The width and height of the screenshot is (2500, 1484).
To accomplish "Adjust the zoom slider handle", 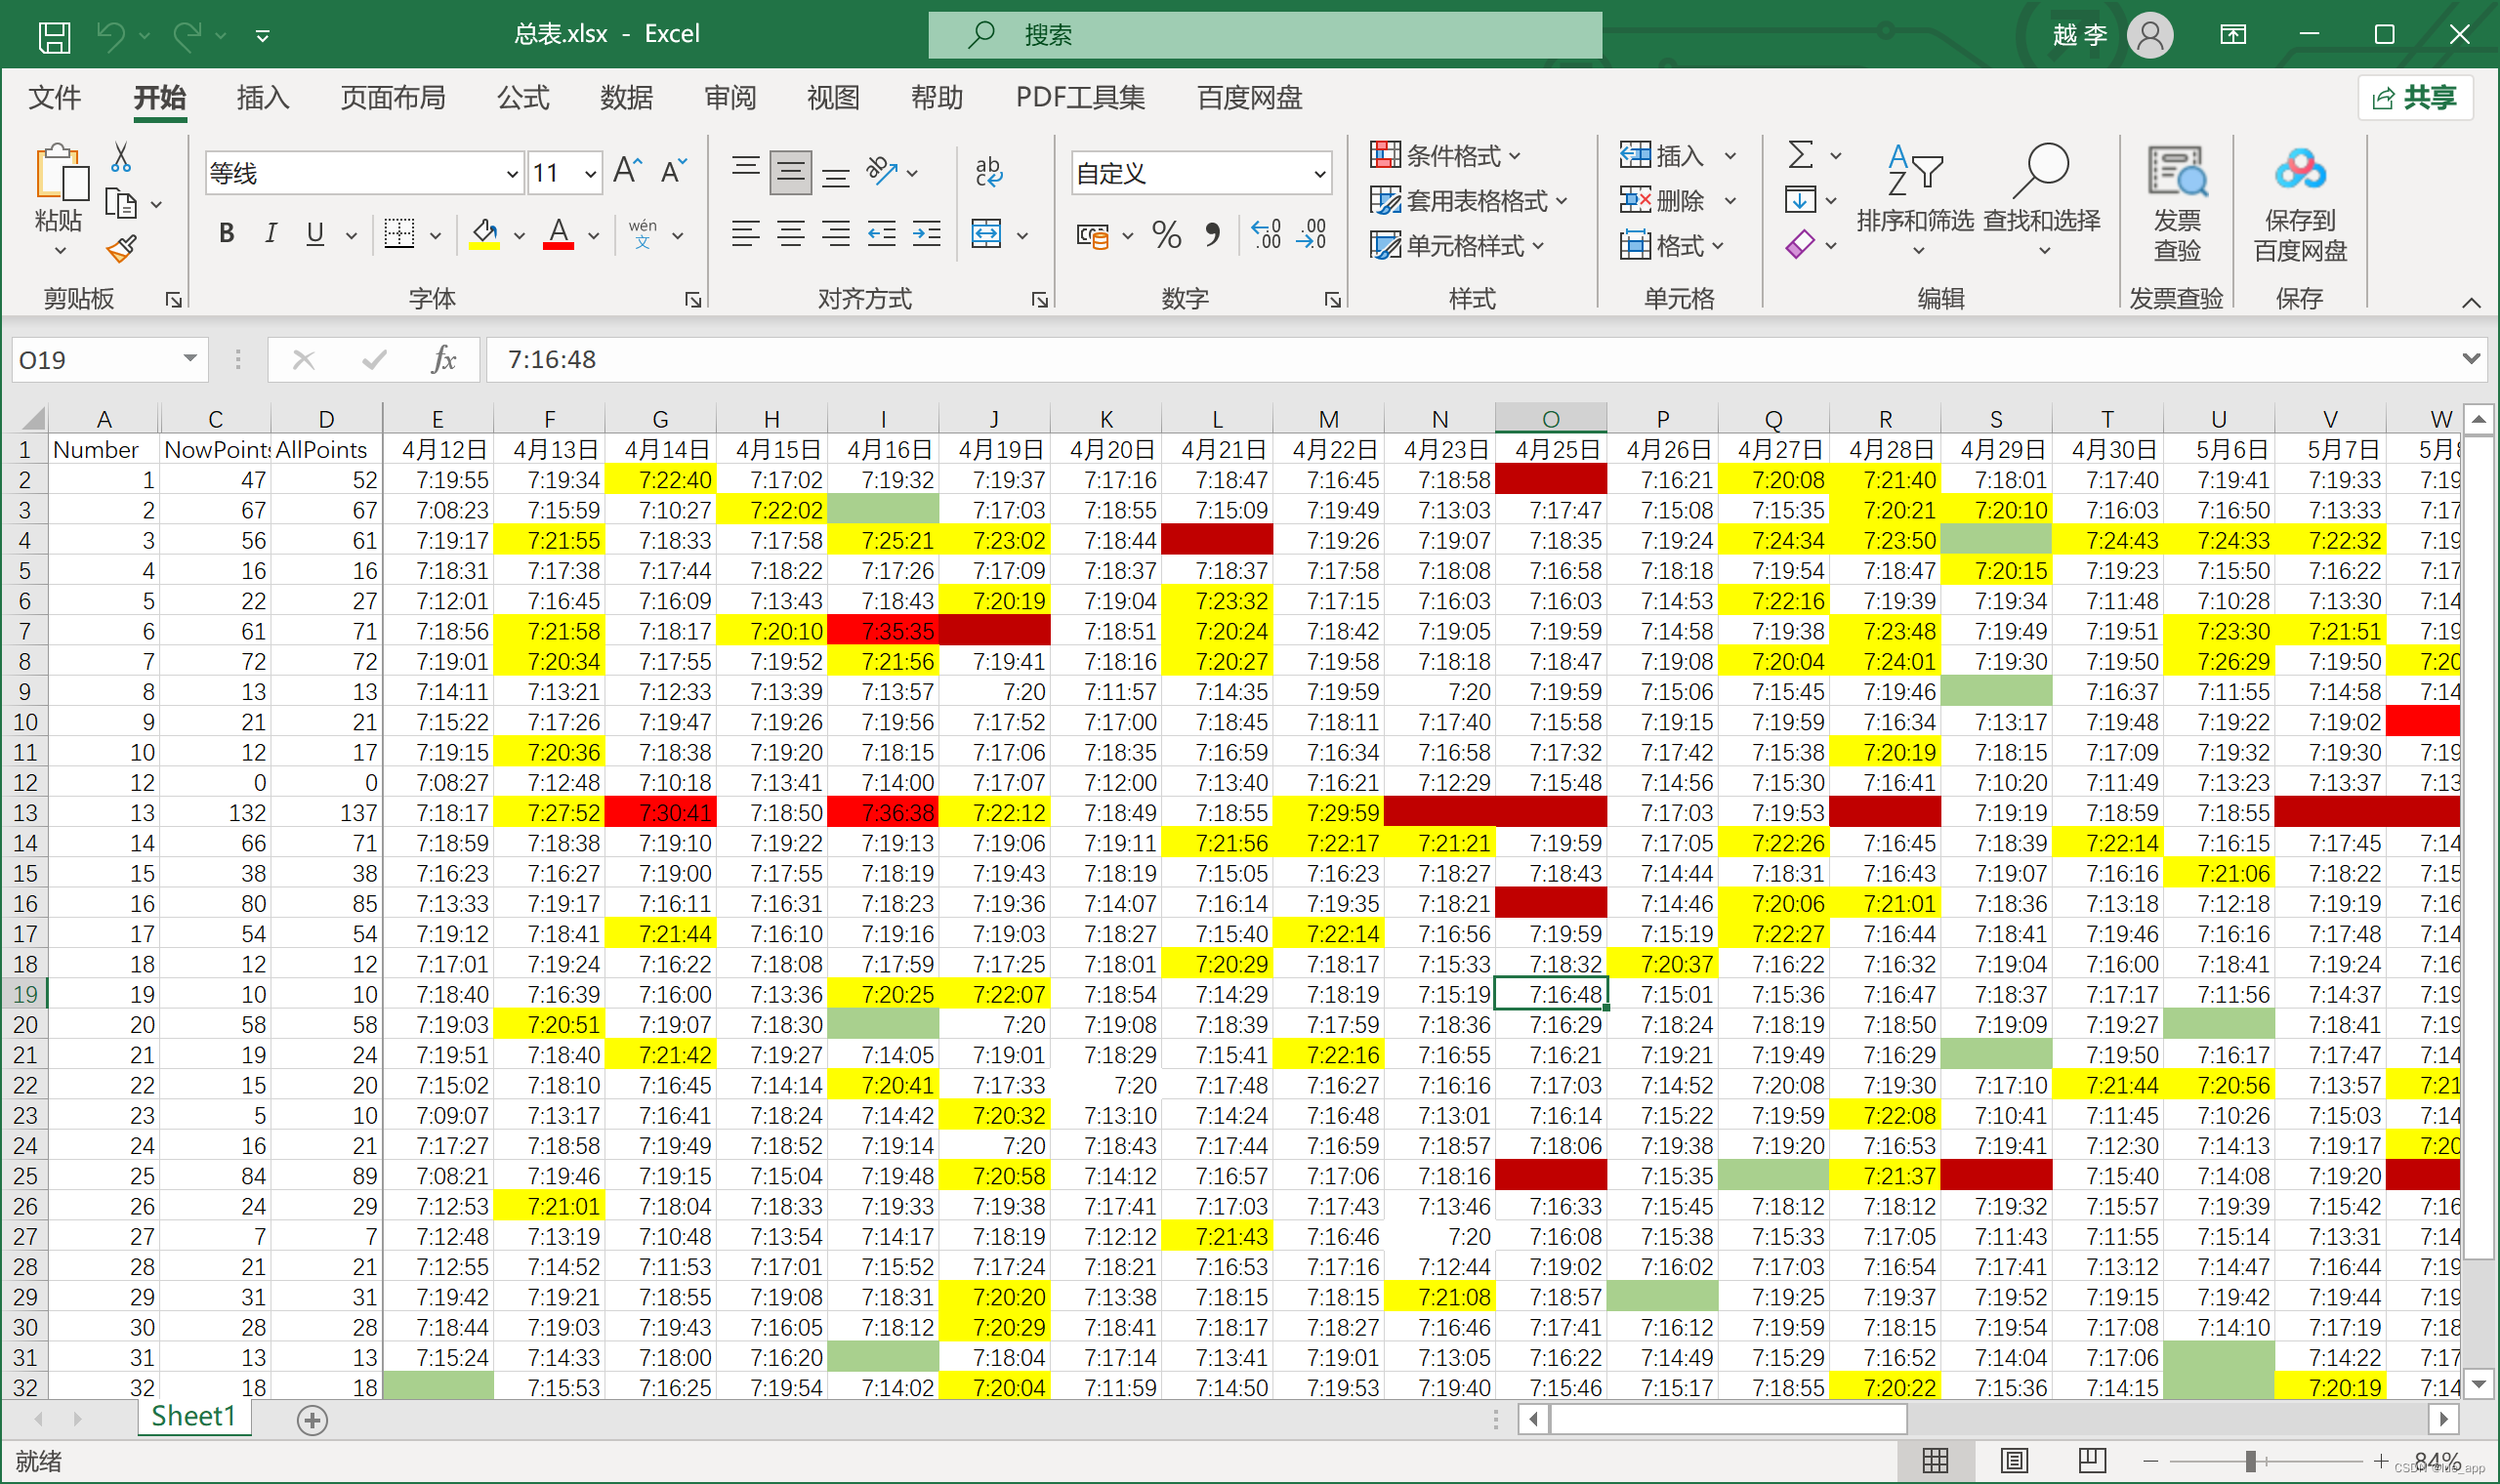I will tap(2251, 1462).
